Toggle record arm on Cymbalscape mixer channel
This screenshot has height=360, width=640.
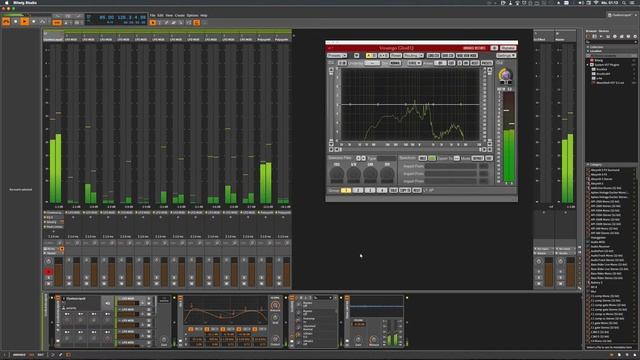(48, 272)
